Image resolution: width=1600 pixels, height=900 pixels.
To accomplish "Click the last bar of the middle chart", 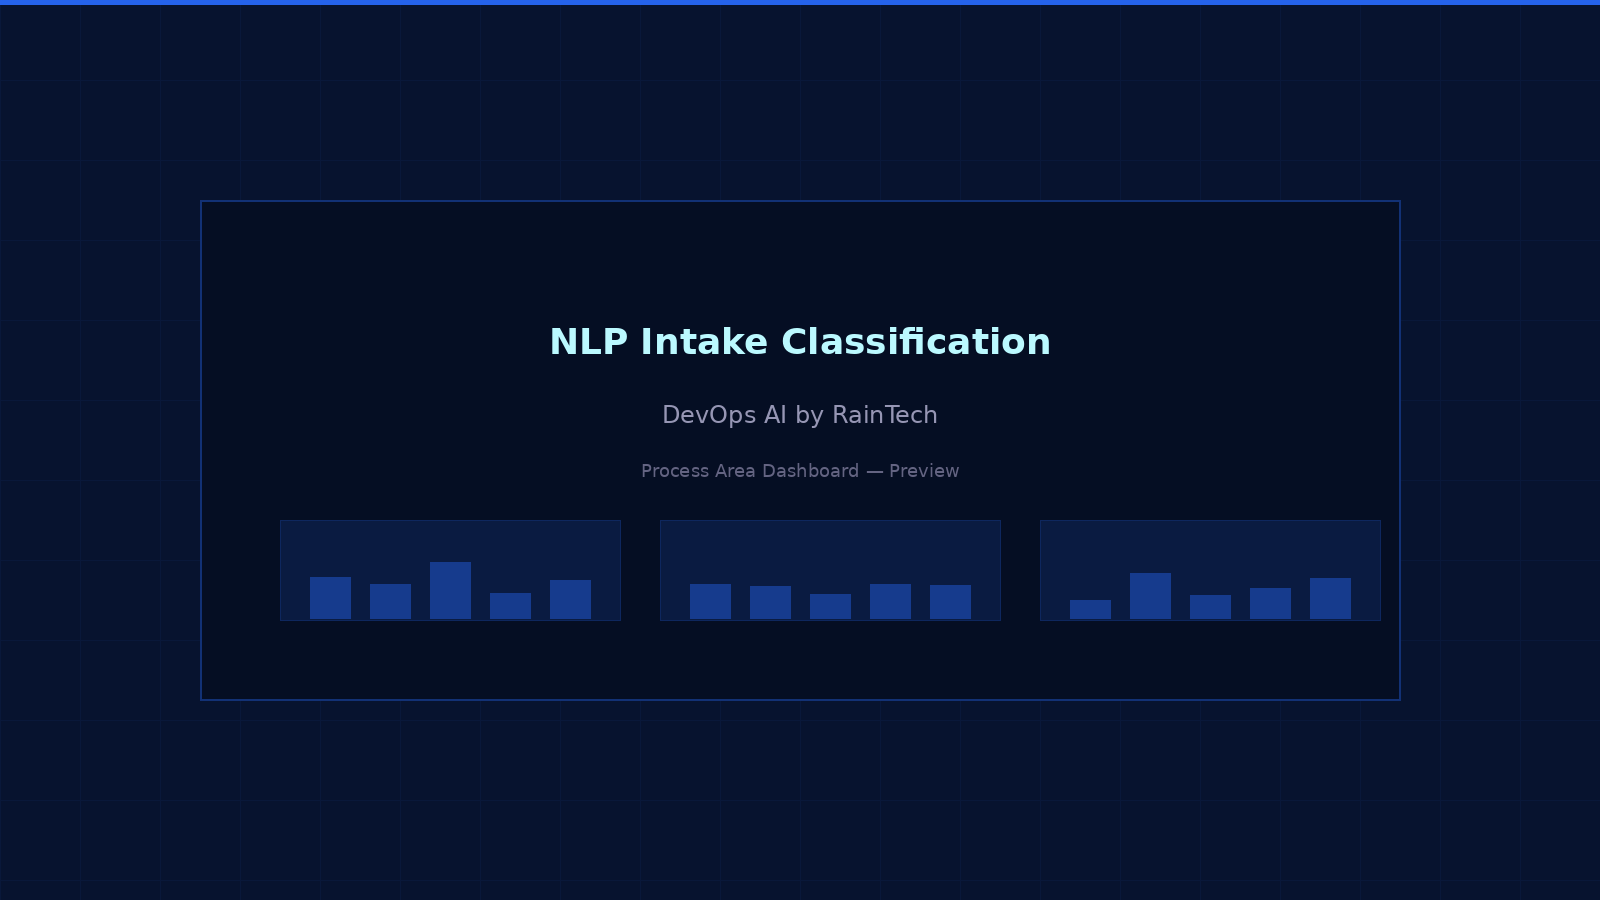I will [952, 600].
